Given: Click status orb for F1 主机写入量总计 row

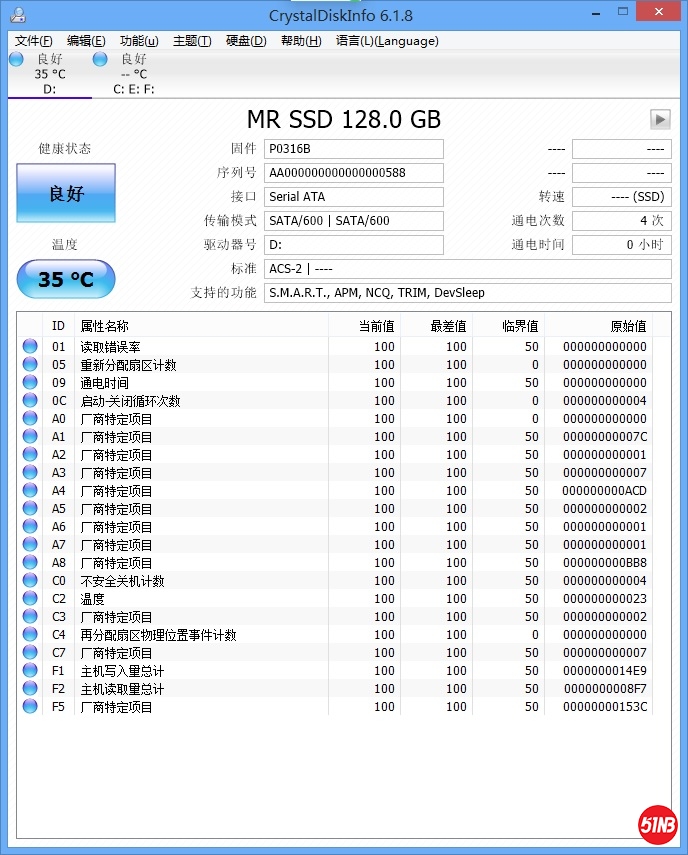Looking at the screenshot, I should point(30,671).
